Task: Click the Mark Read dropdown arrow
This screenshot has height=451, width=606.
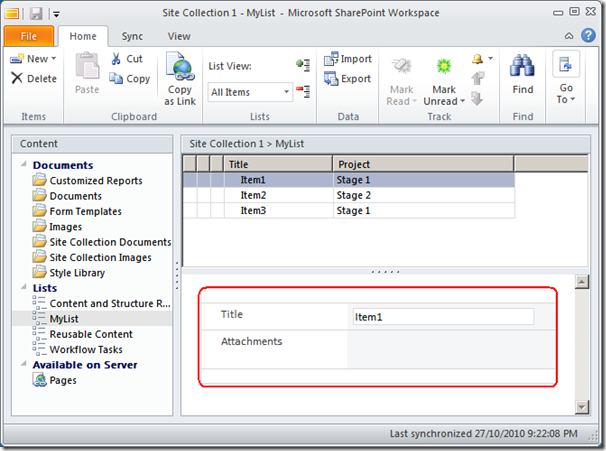Action: coord(415,101)
